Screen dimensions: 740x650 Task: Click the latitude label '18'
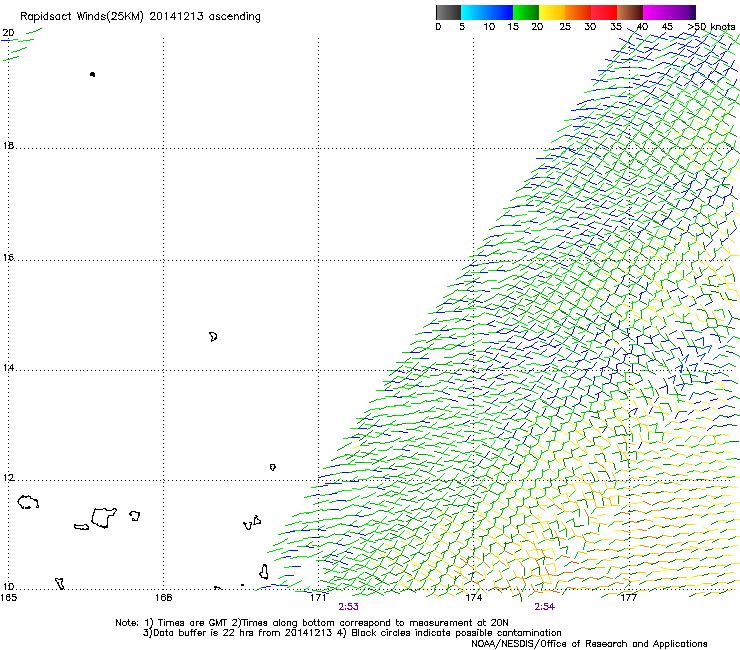[x=8, y=145]
